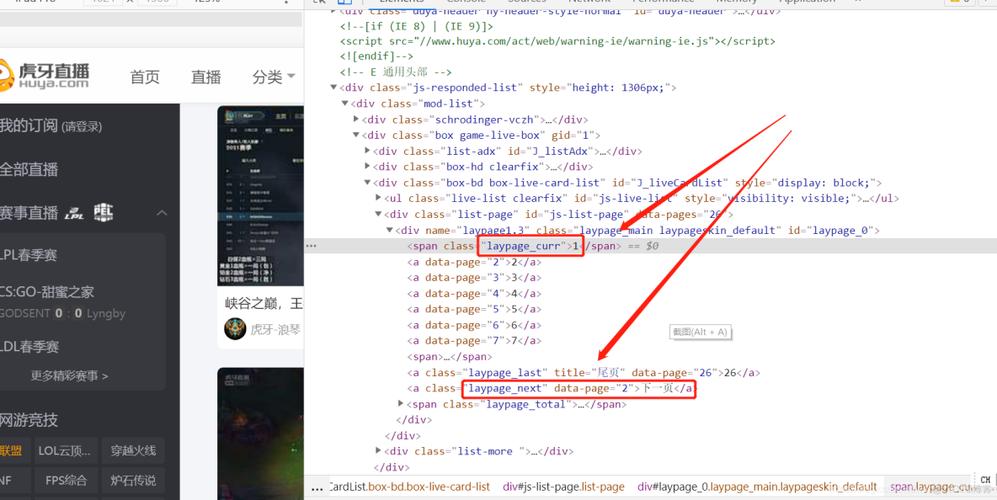Click the LPL league icon beside 赛事直播

tap(74, 213)
